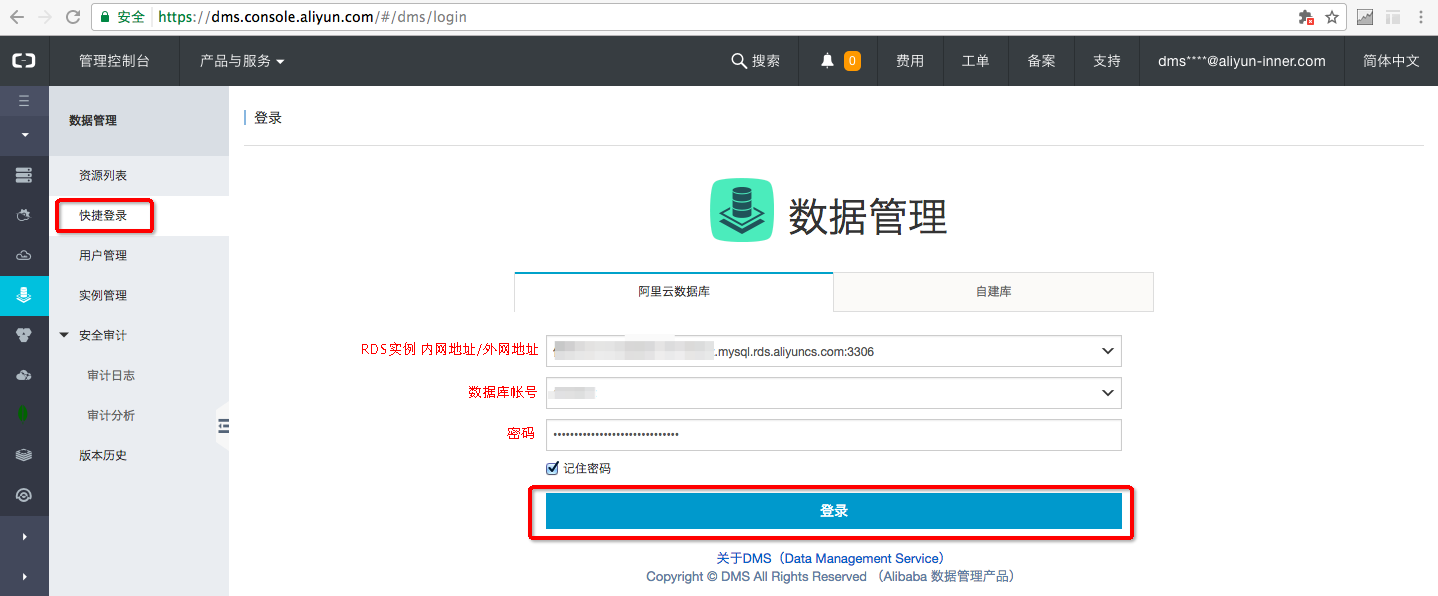1438x596 pixels.
Task: Open the stacked layers icon in the left rail
Action: [x=24, y=455]
